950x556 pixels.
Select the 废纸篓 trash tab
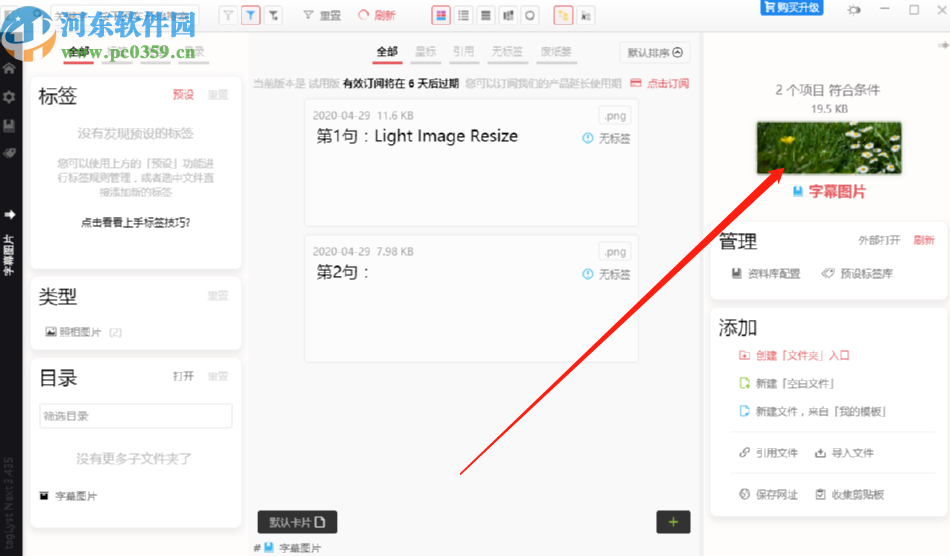click(x=556, y=51)
